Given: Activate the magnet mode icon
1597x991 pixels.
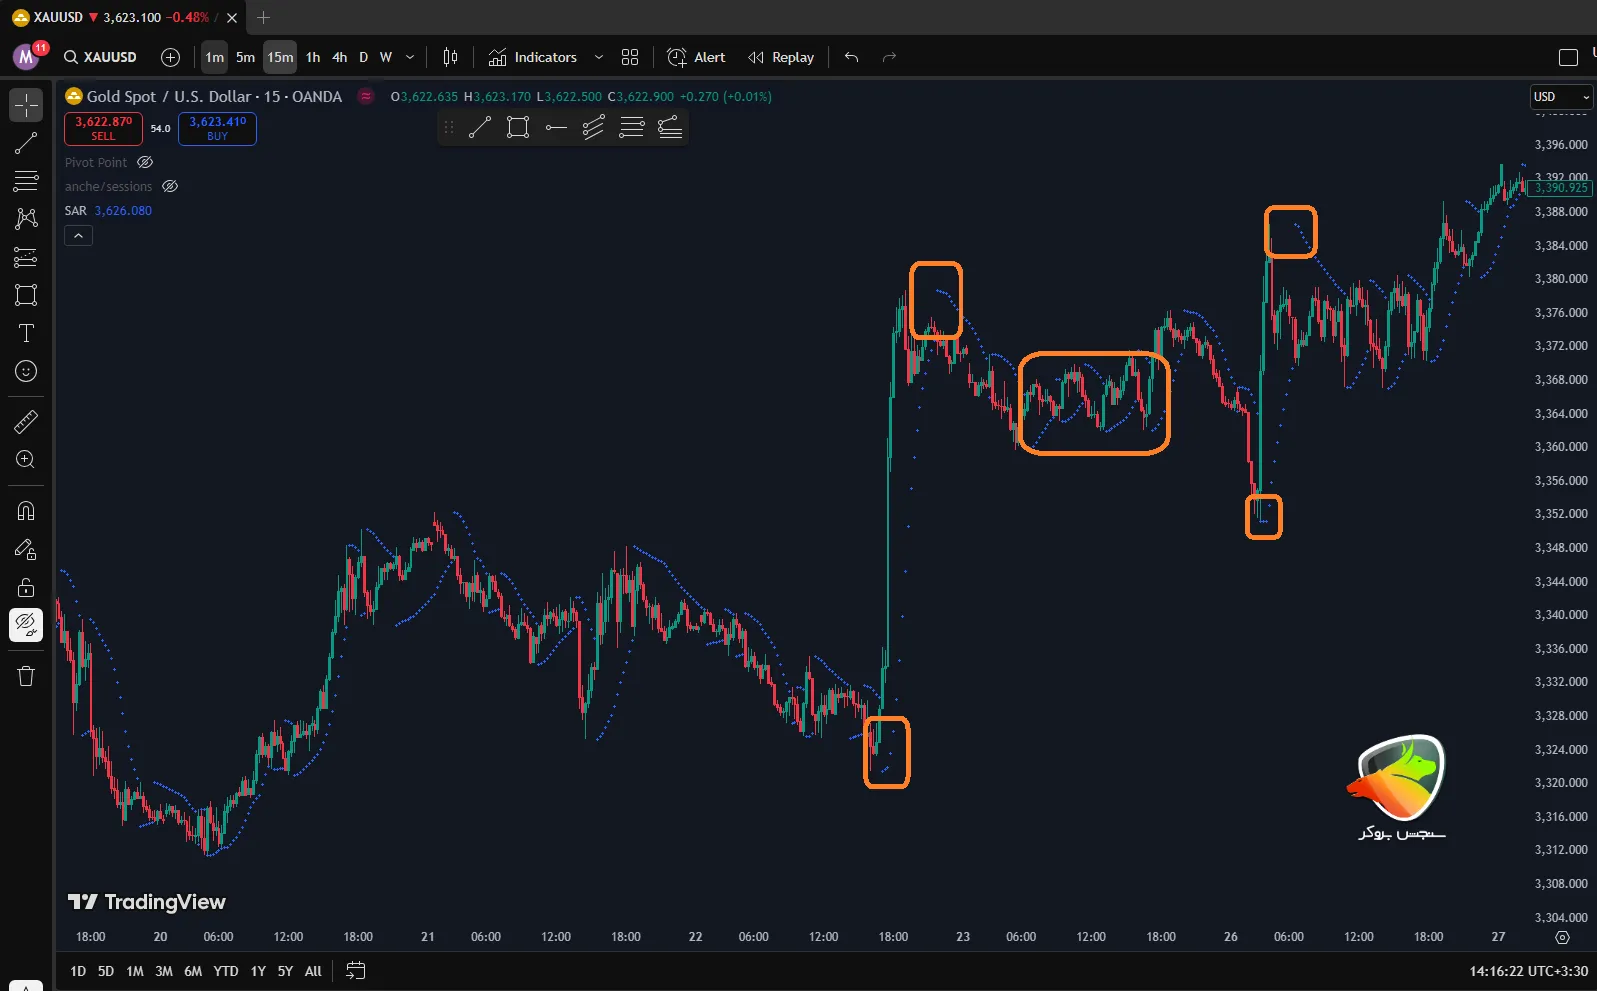Looking at the screenshot, I should pyautogui.click(x=26, y=511).
